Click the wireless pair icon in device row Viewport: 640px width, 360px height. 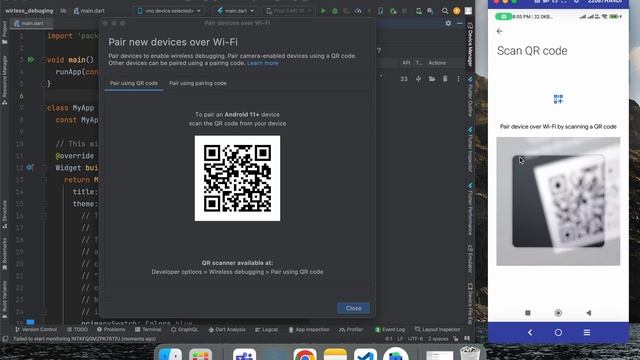pos(418,79)
